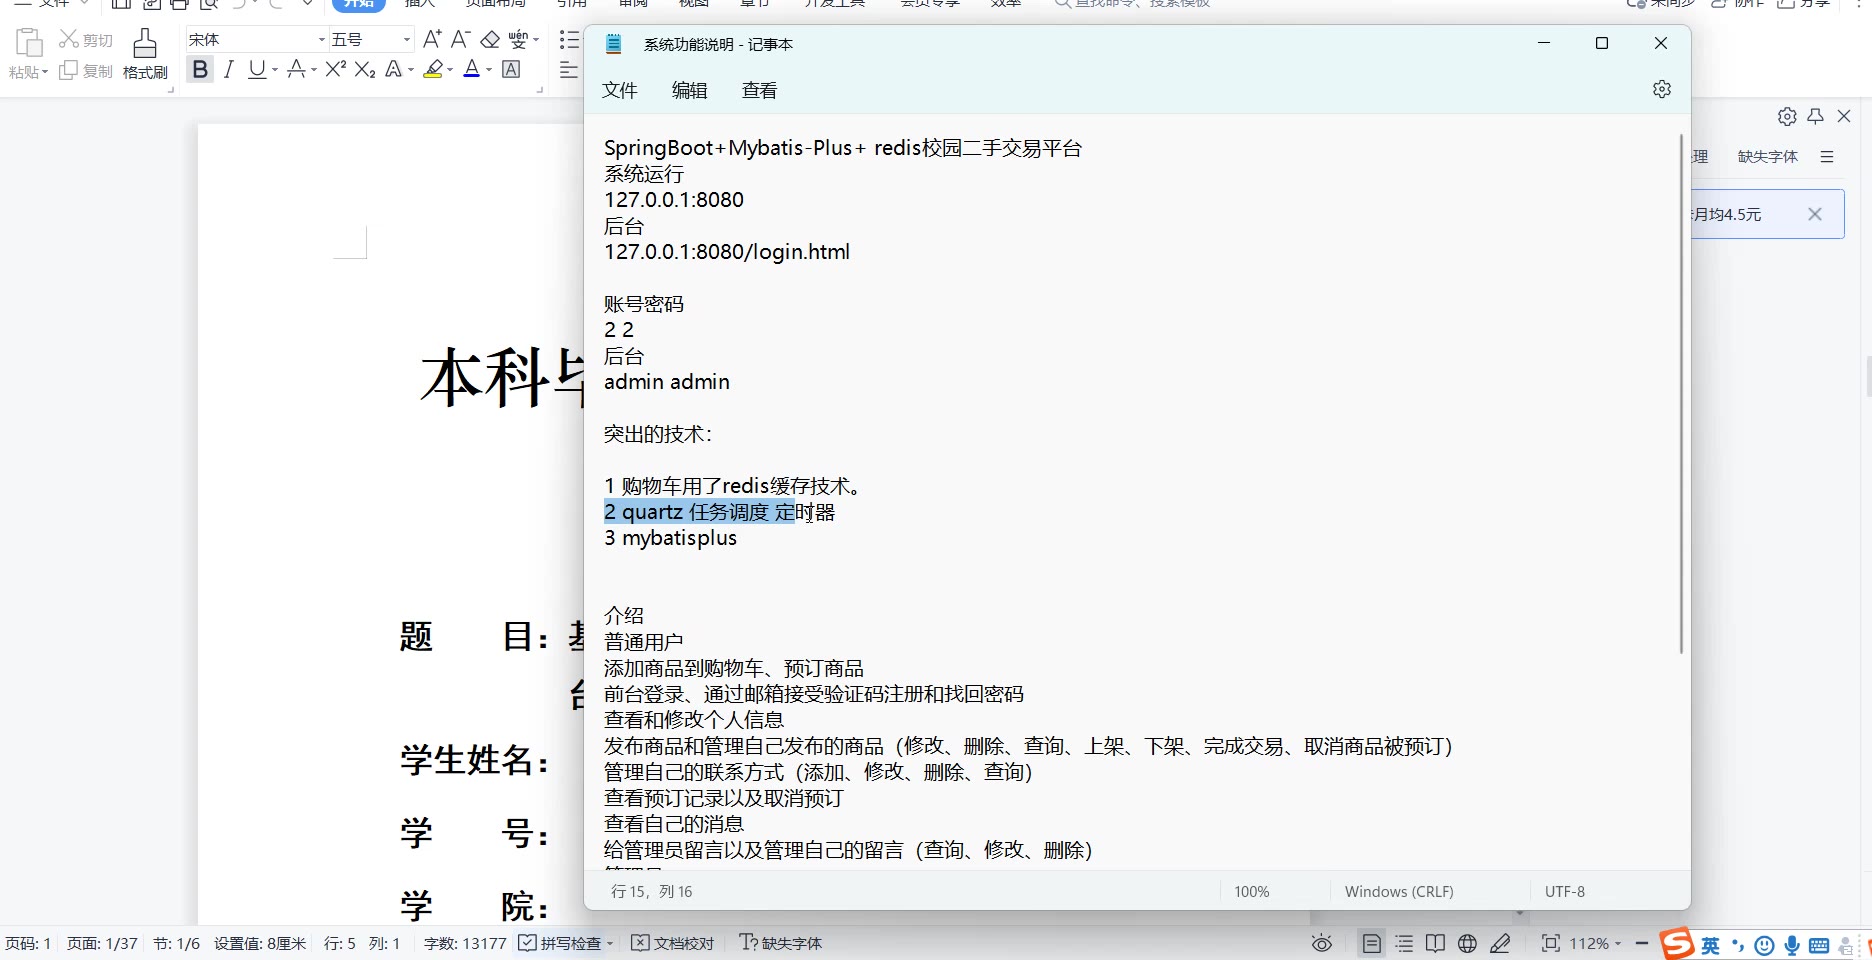The image size is (1872, 960).
Task: Click the font color A with blue bar
Action: [x=472, y=70]
